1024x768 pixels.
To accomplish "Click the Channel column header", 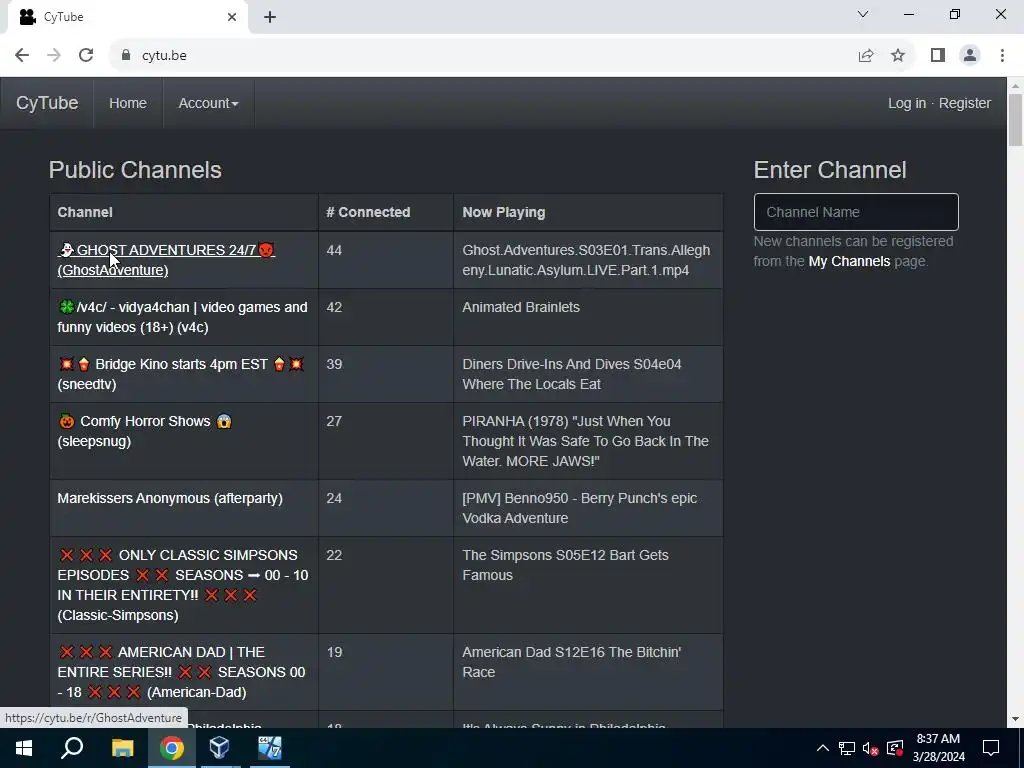I will tap(85, 212).
